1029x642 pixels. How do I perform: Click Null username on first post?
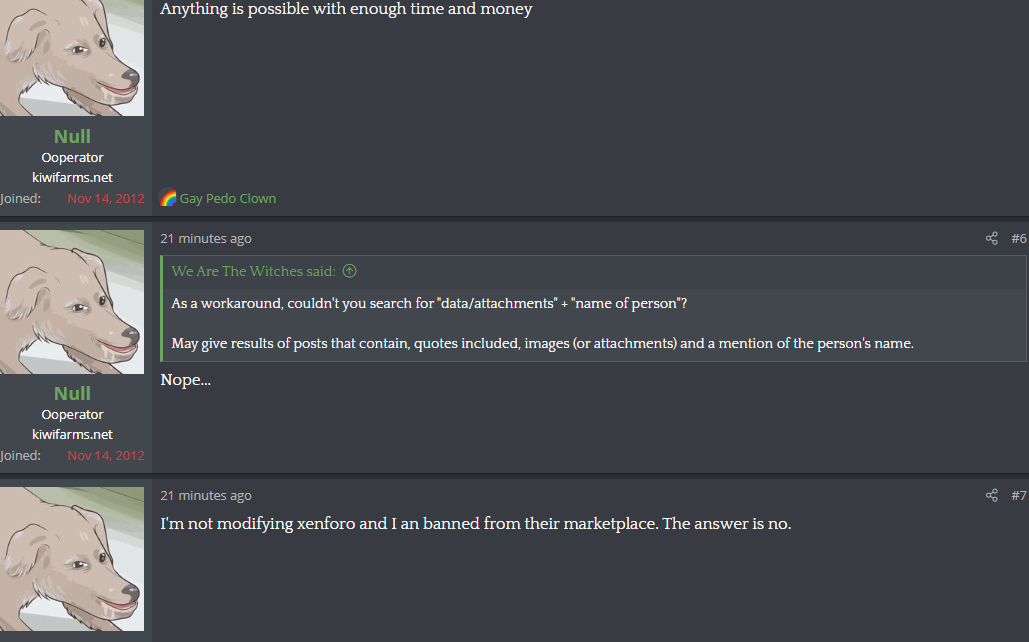tap(72, 137)
